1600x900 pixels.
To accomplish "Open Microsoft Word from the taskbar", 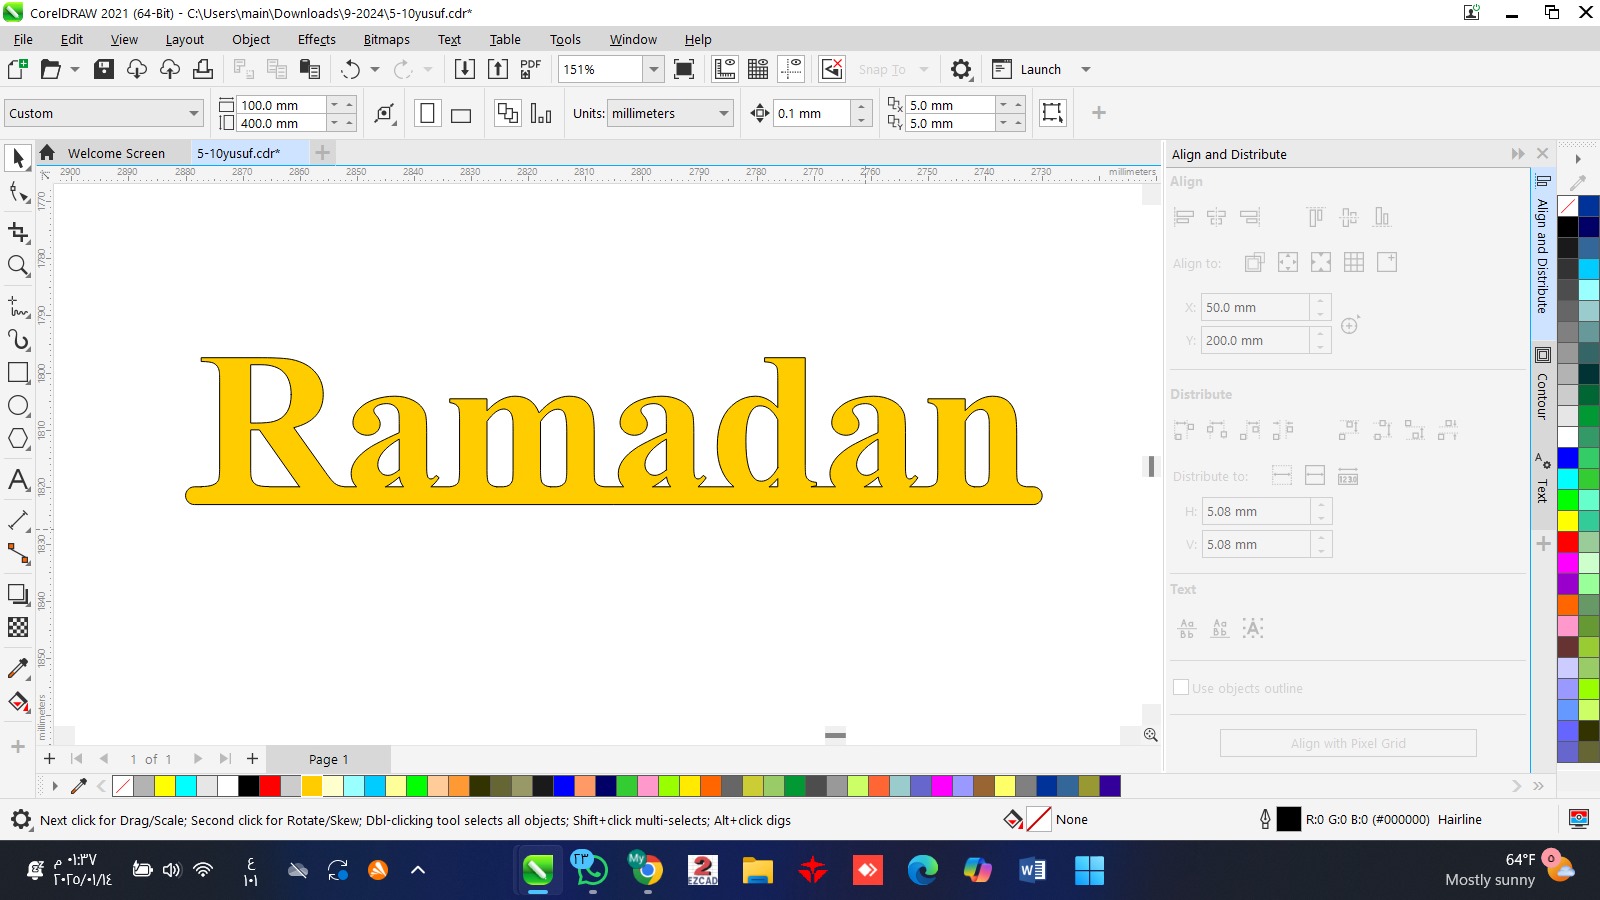I will 1032,870.
